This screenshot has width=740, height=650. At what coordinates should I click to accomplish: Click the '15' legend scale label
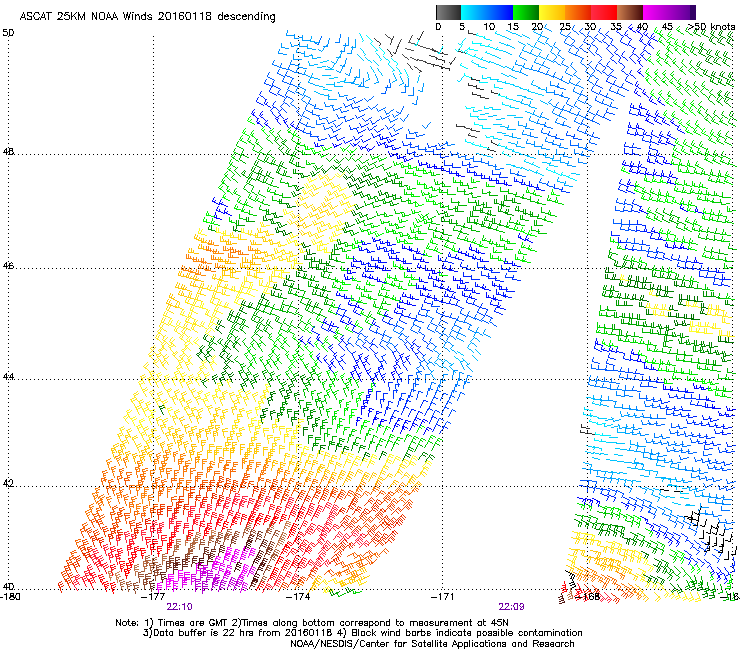pos(513,27)
